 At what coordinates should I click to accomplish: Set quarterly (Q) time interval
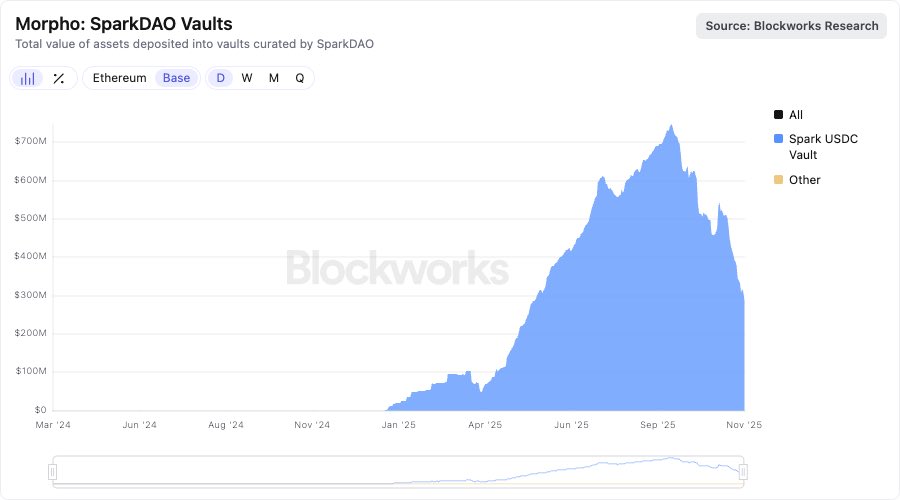[299, 78]
